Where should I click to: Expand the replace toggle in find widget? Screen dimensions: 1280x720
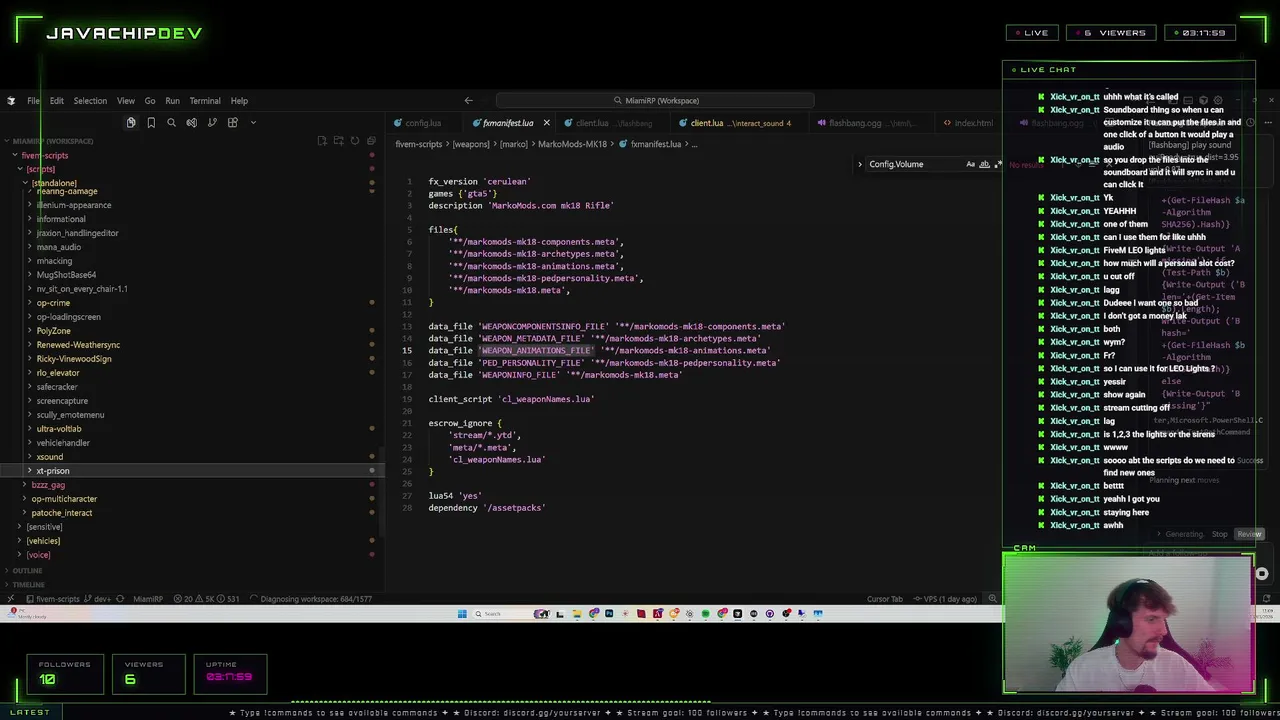click(860, 164)
